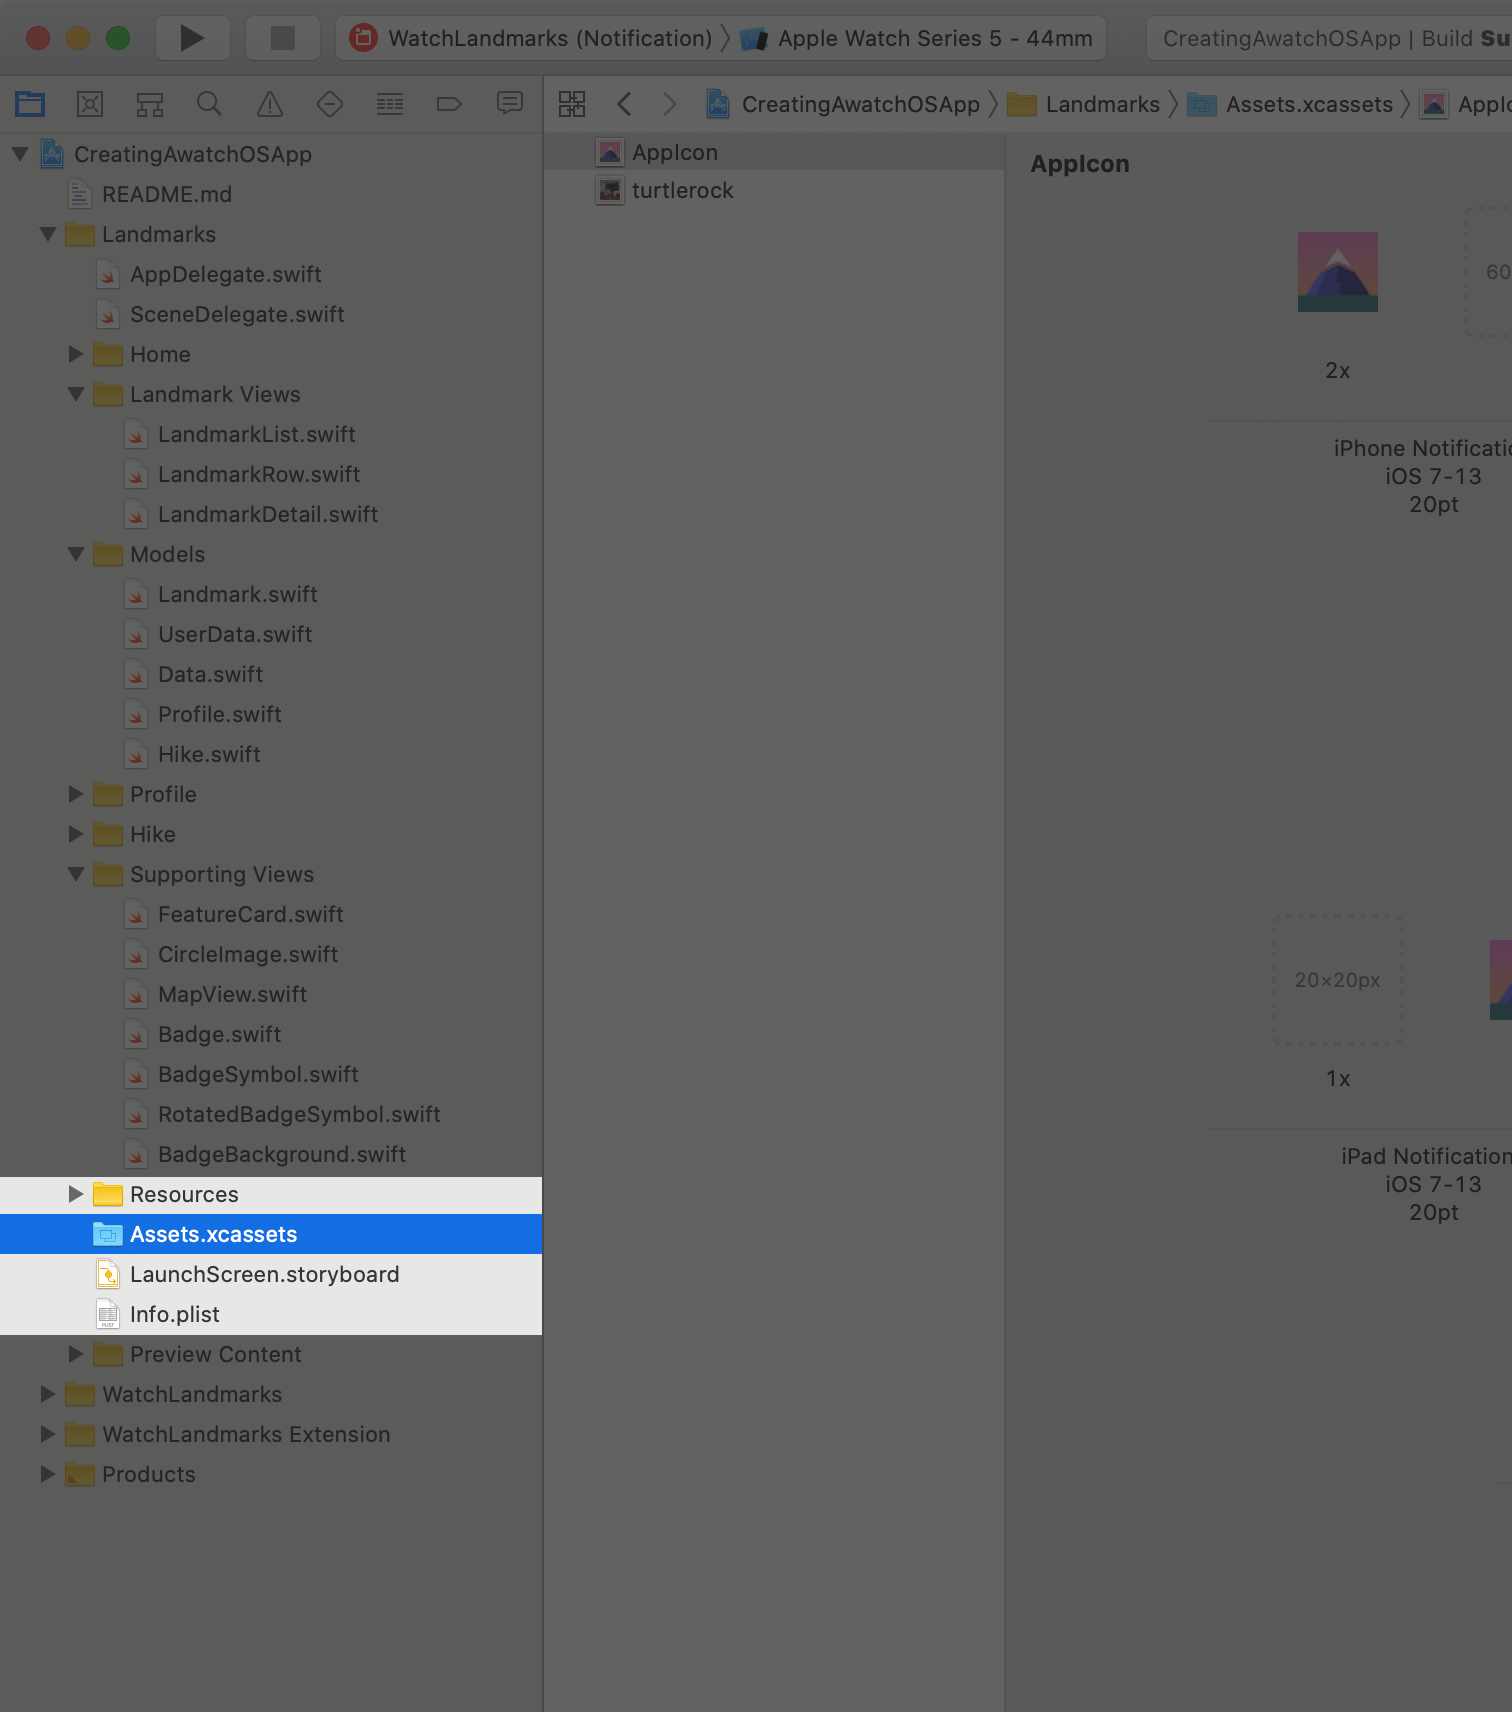Open Landmark.swift in Models
Image resolution: width=1512 pixels, height=1712 pixels.
click(x=271, y=594)
